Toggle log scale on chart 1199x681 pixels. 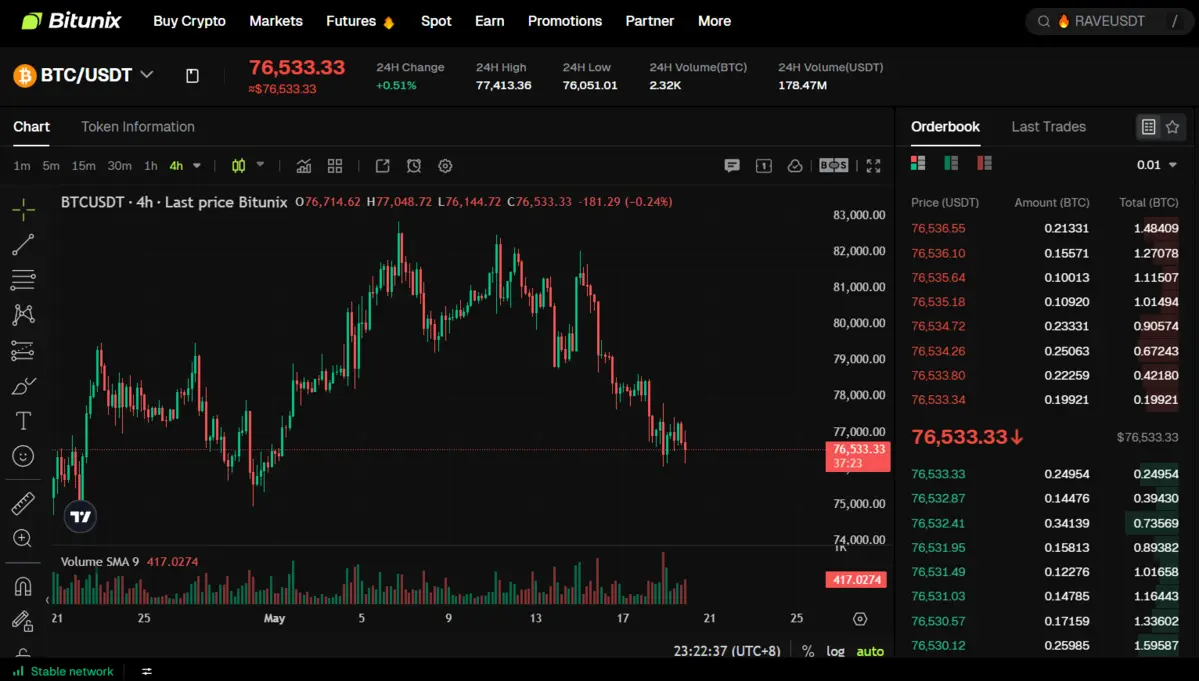(x=835, y=651)
